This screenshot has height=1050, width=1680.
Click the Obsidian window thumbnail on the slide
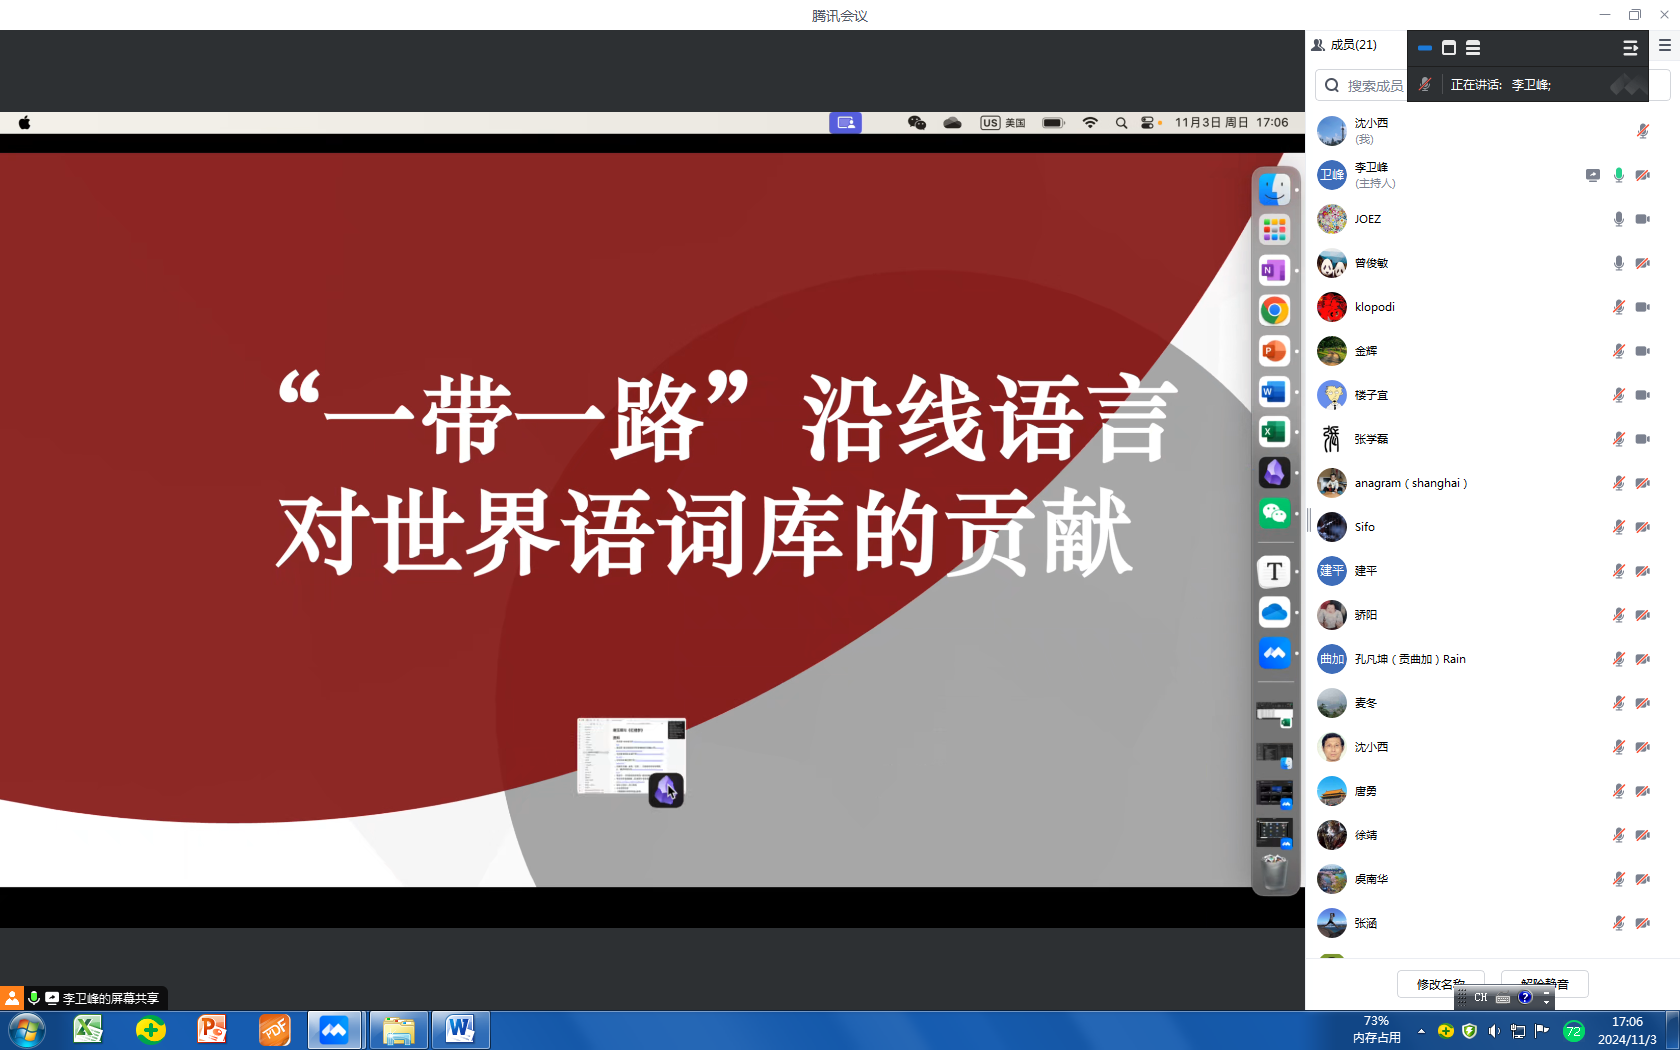(x=631, y=758)
